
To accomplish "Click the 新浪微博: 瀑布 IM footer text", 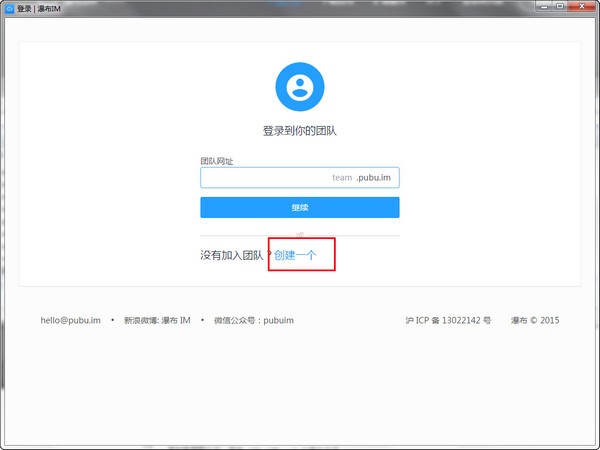I will tap(157, 320).
